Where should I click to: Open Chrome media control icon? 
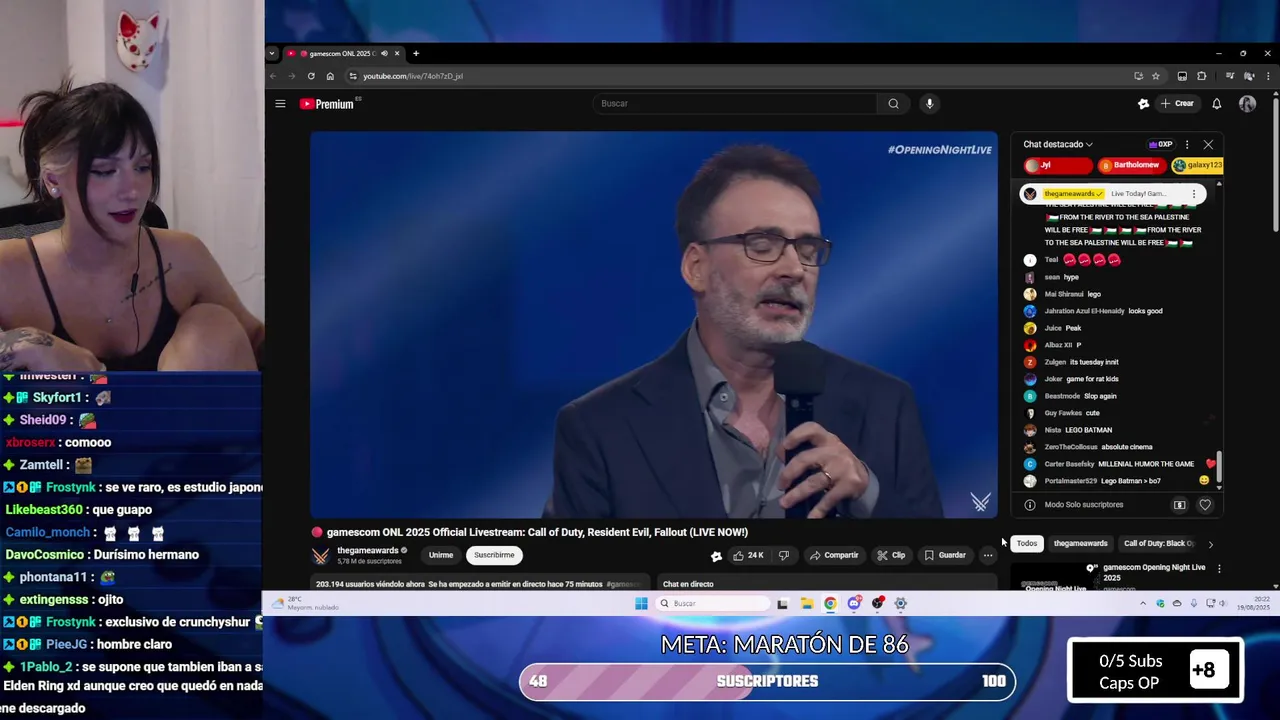1230,76
